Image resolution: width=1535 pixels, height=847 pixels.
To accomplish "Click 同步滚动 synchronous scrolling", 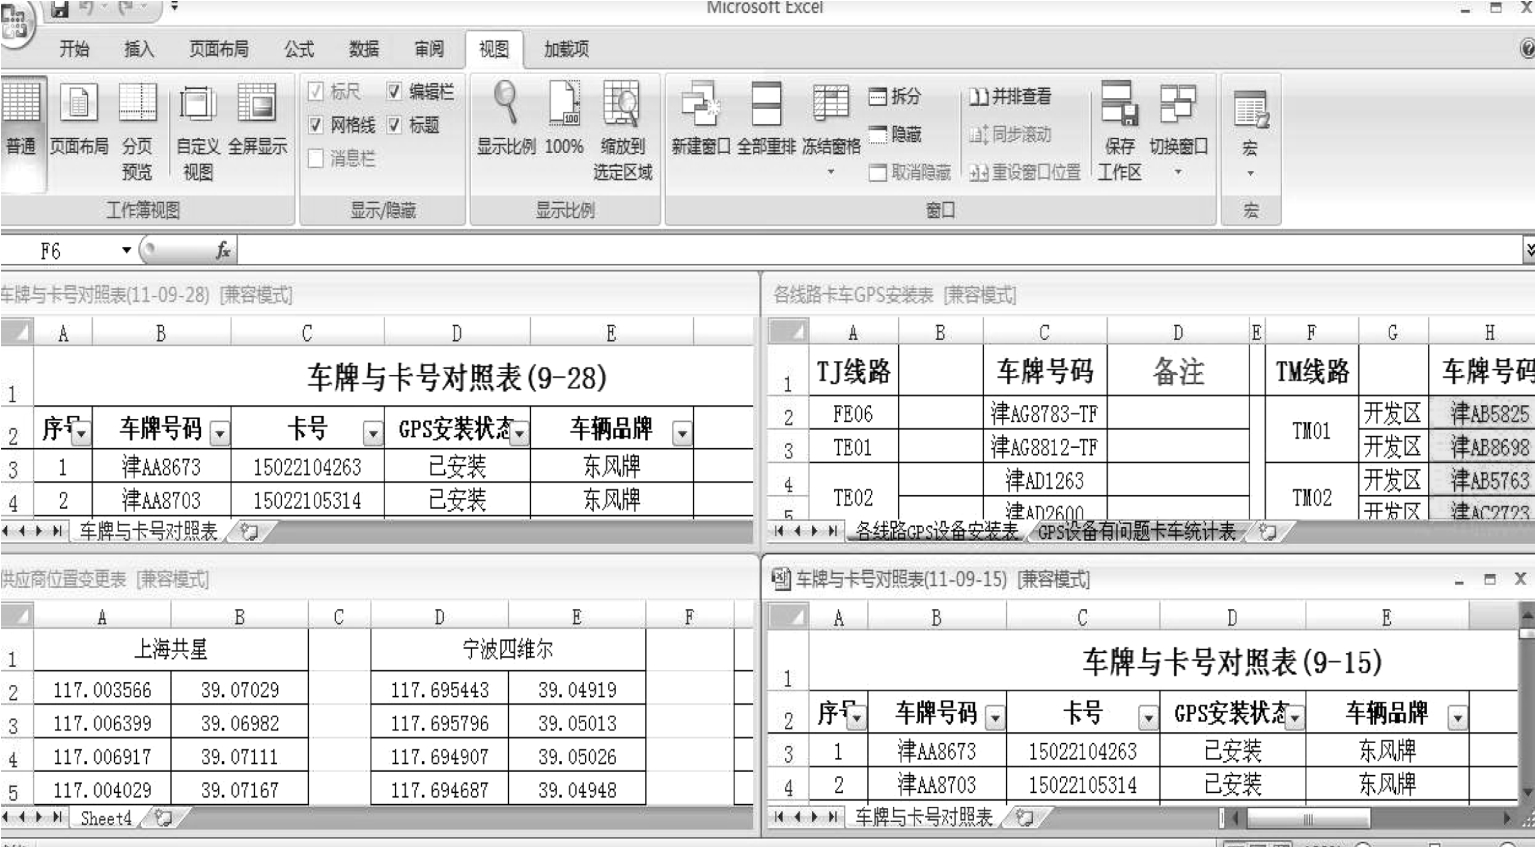I will (1010, 134).
